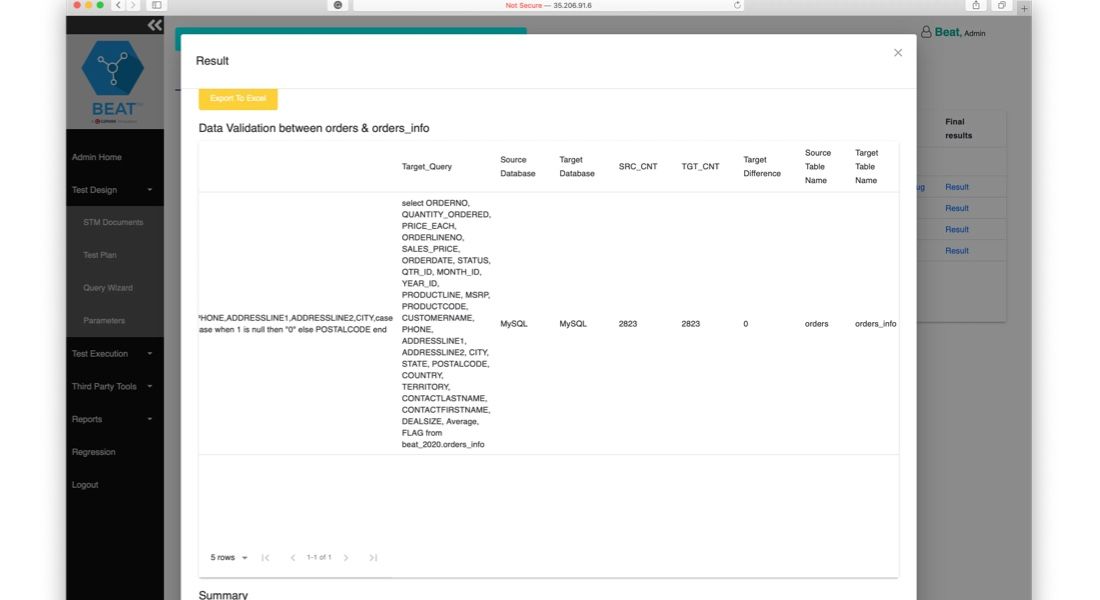The width and height of the screenshot is (1100, 600).
Task: Open the top Result link under Final results
Action: click(956, 187)
